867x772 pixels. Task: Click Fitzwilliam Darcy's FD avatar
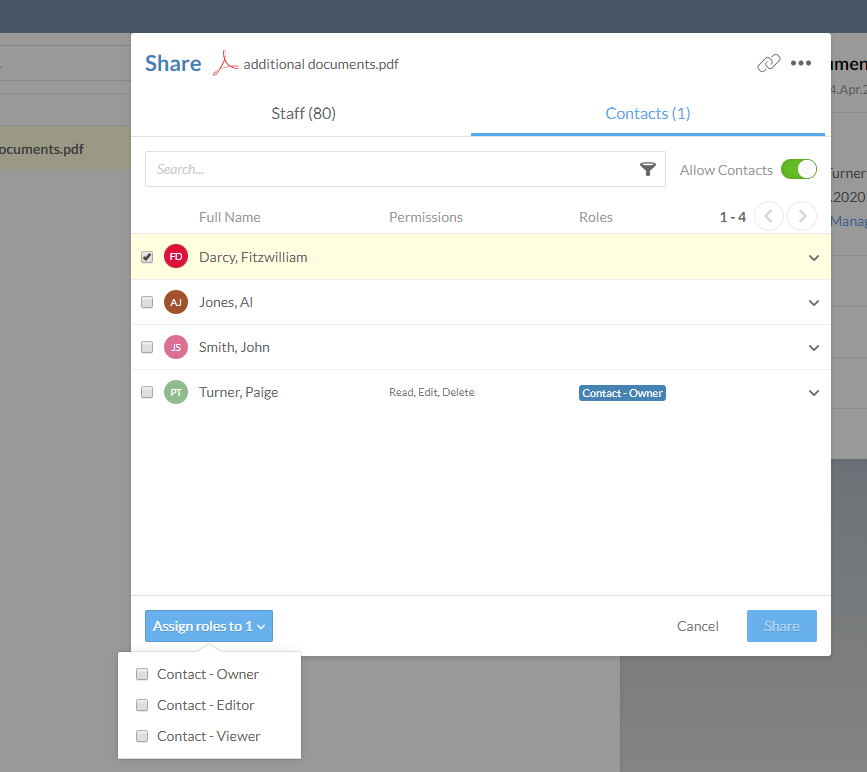175,256
